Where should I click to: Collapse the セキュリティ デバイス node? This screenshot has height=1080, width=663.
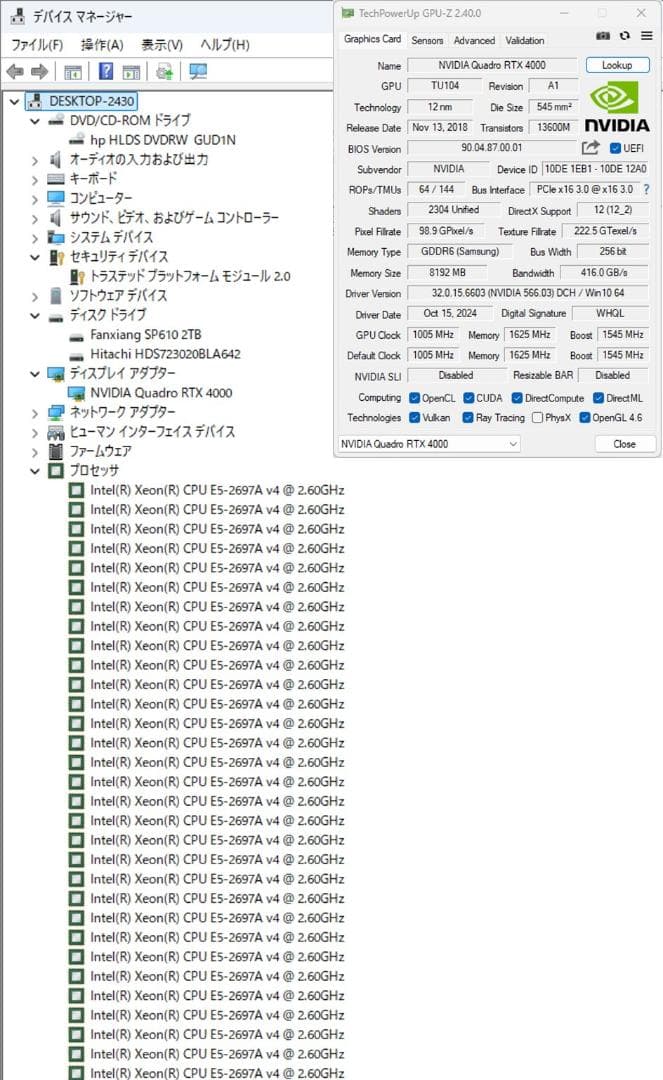pyautogui.click(x=35, y=257)
